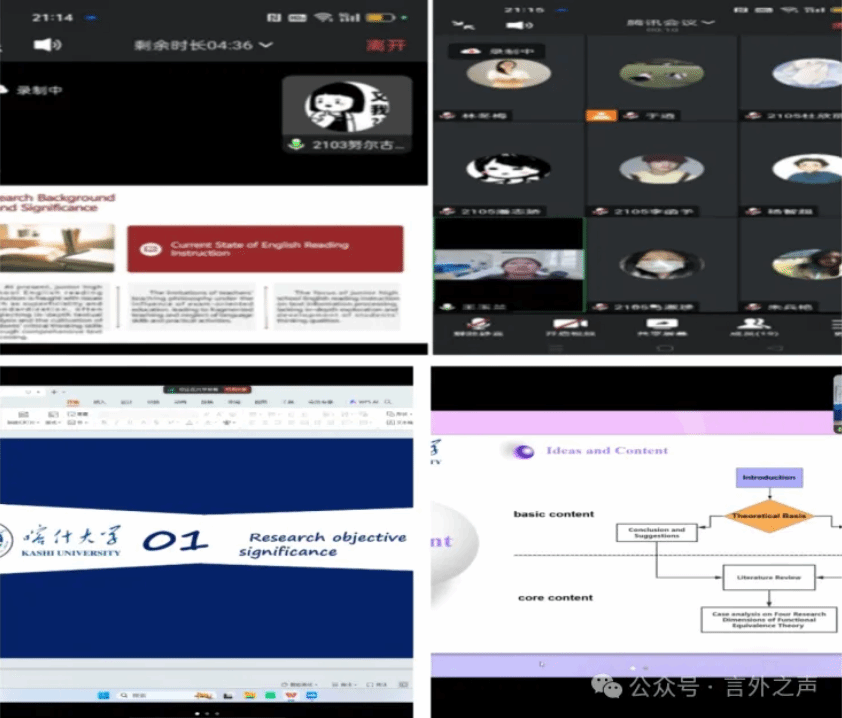
Task: Click the orange Theoretical Basis diamond
Action: 769,516
